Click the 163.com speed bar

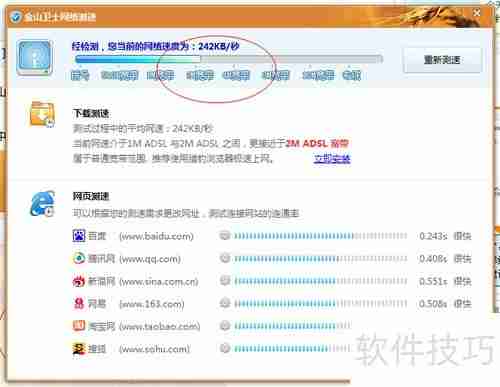click(x=320, y=304)
